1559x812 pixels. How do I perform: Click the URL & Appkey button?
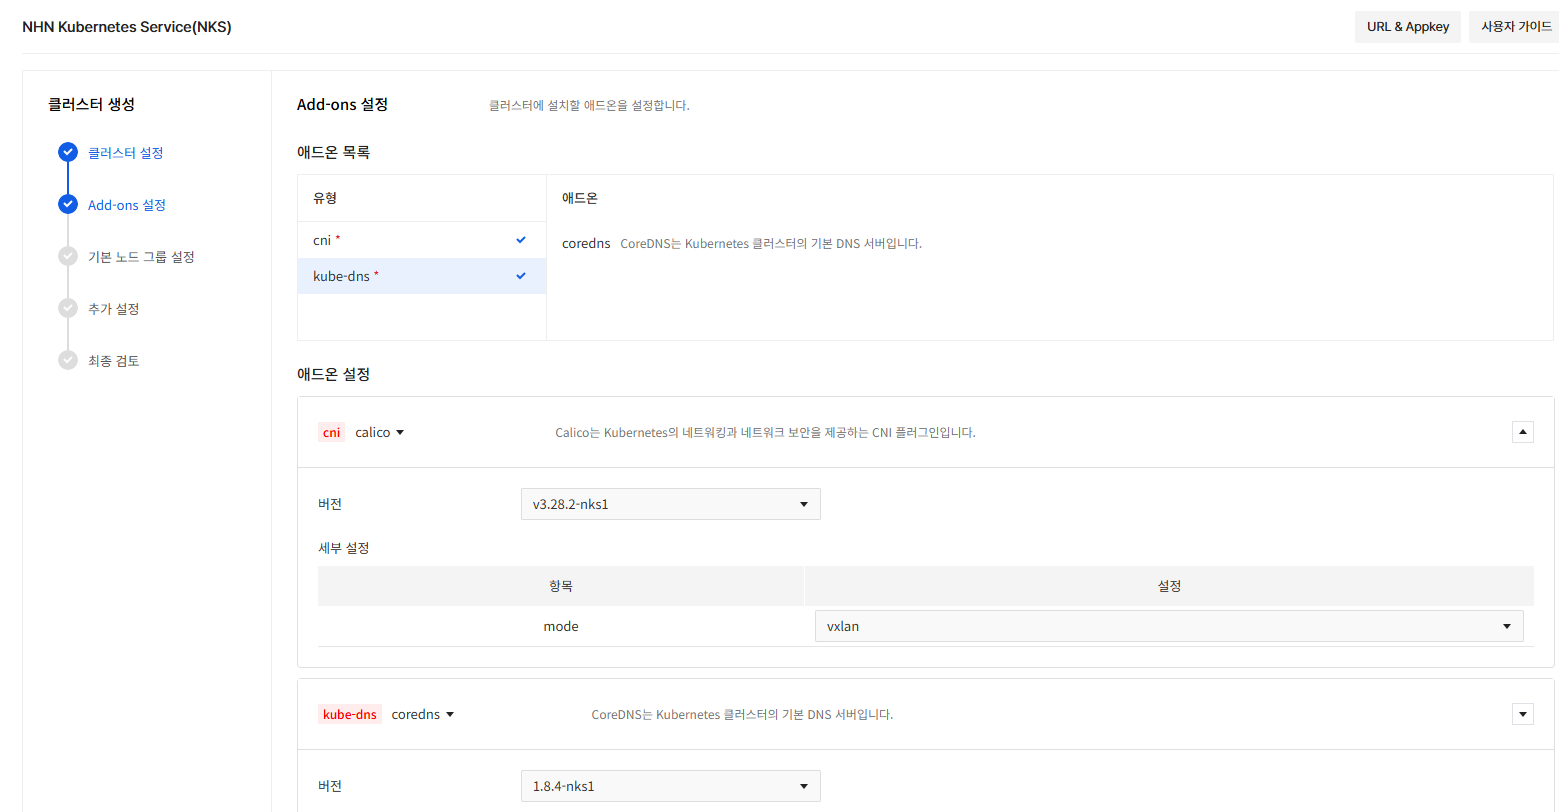(x=1408, y=27)
